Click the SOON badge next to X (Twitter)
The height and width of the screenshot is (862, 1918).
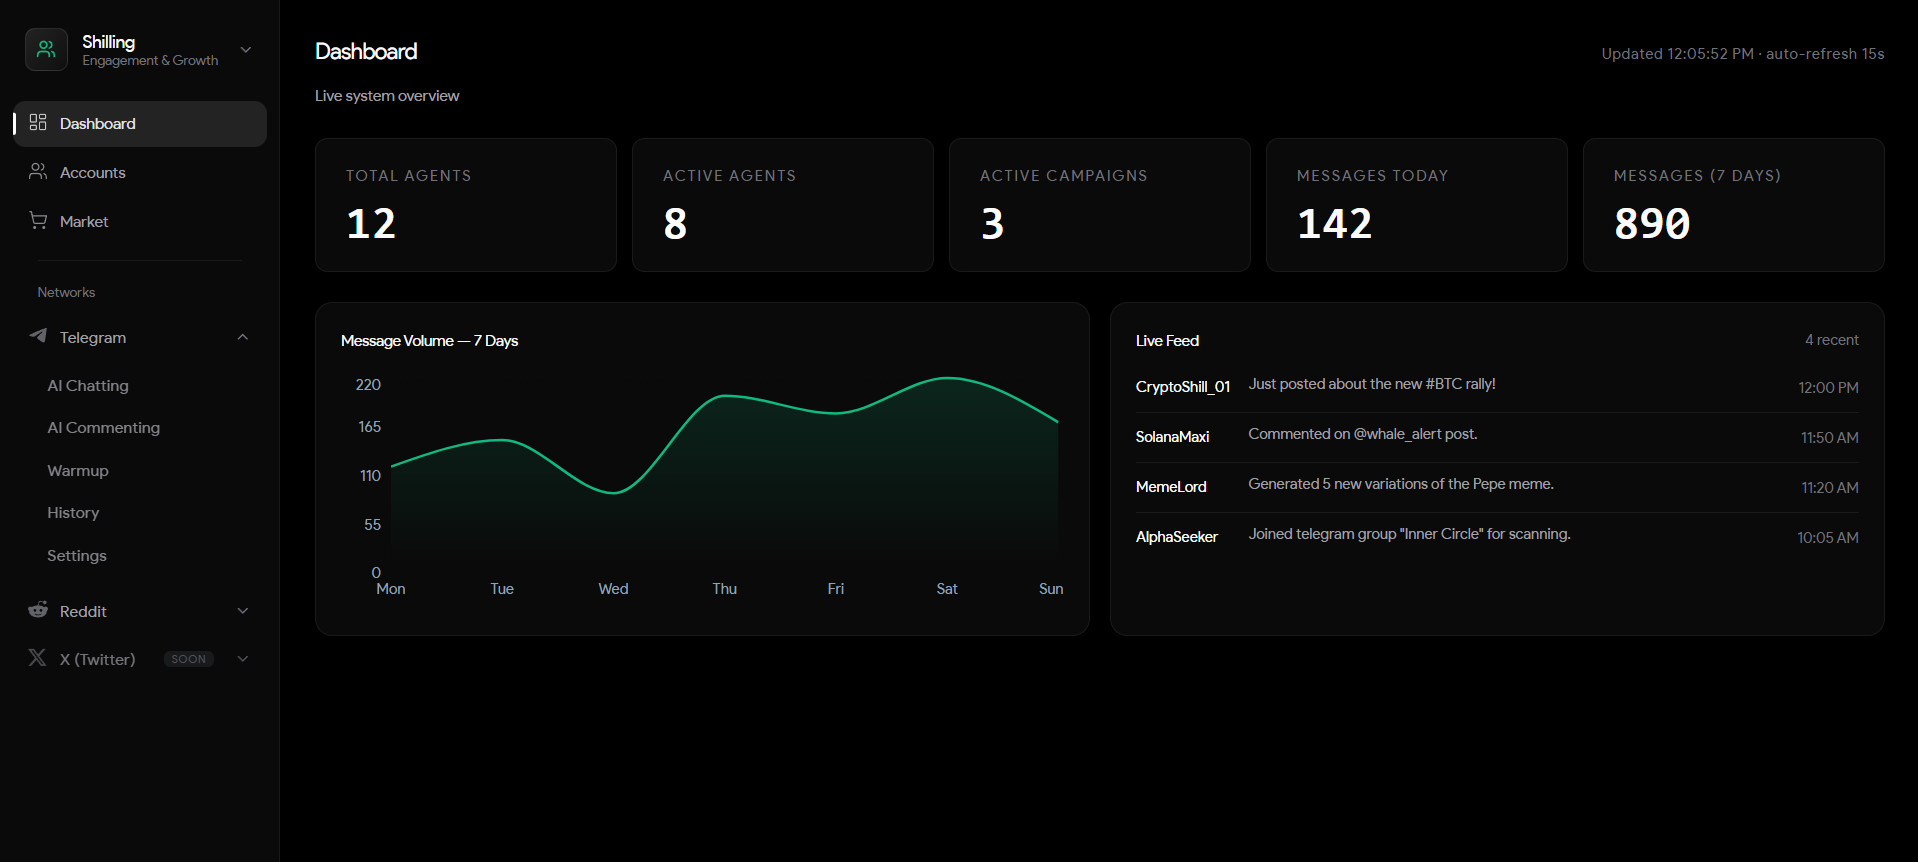189,659
